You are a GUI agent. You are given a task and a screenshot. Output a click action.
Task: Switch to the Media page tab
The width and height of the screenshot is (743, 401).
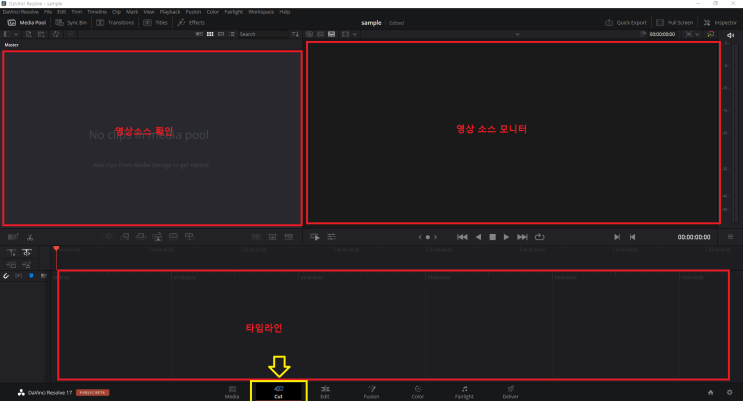click(232, 392)
